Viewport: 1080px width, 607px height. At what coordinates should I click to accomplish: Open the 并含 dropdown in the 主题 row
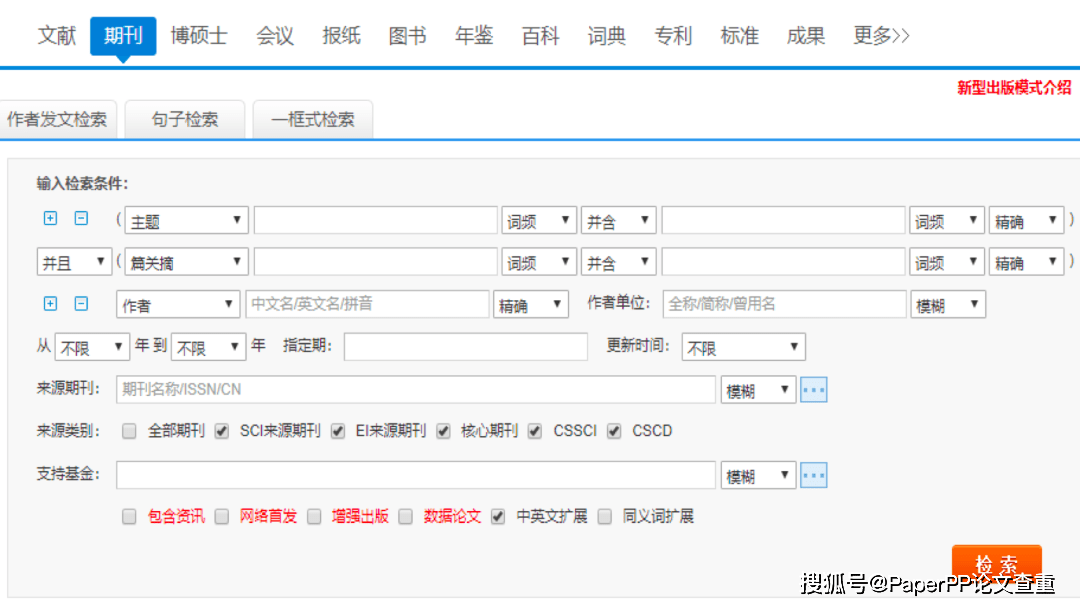618,221
